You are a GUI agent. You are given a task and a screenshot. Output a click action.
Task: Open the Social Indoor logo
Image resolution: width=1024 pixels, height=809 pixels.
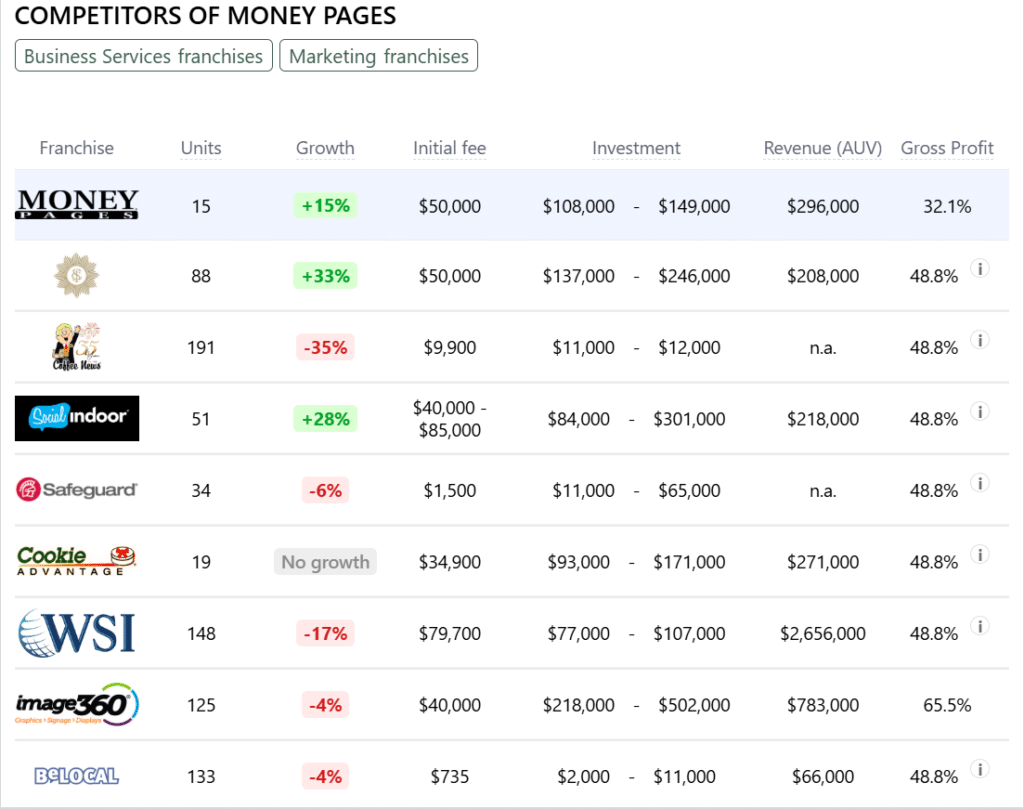click(x=77, y=419)
